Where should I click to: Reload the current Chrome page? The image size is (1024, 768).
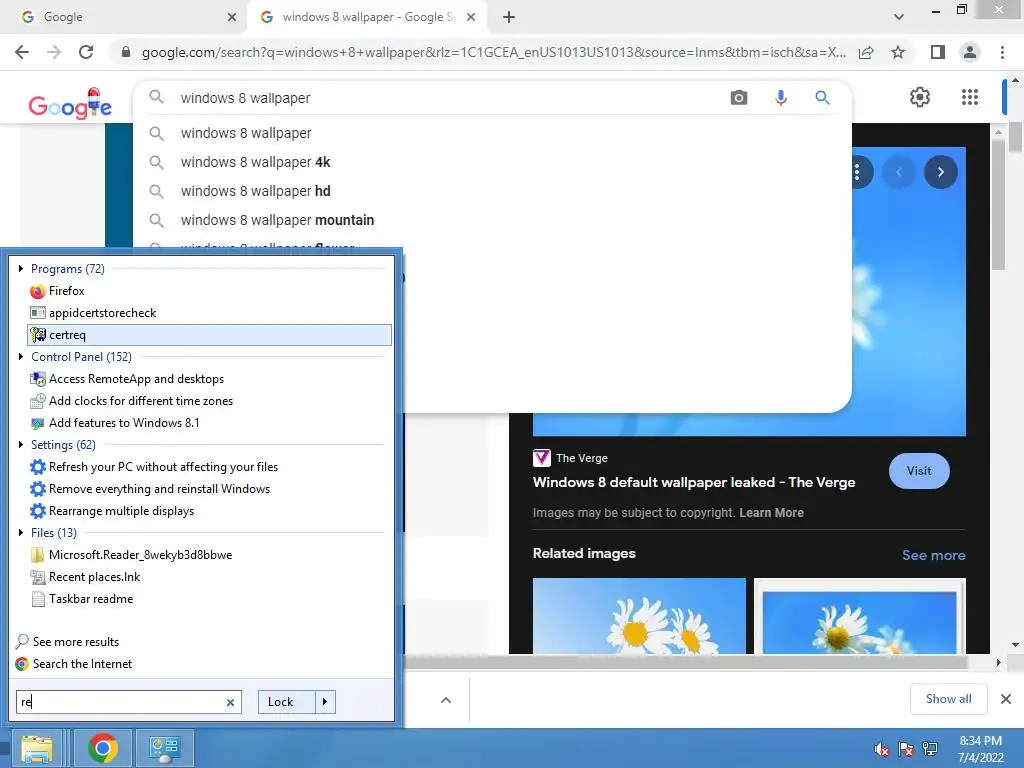pyautogui.click(x=86, y=52)
